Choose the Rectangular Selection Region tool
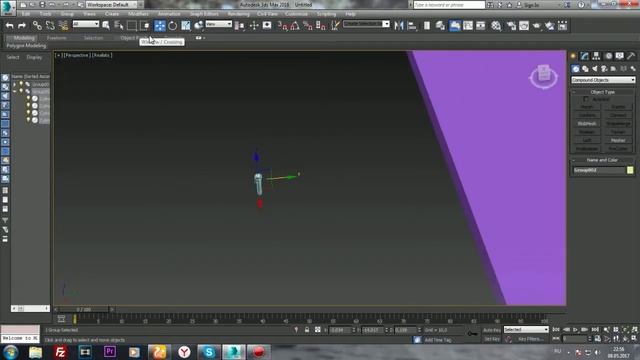Image resolution: width=640 pixels, height=360 pixels. tap(132, 26)
